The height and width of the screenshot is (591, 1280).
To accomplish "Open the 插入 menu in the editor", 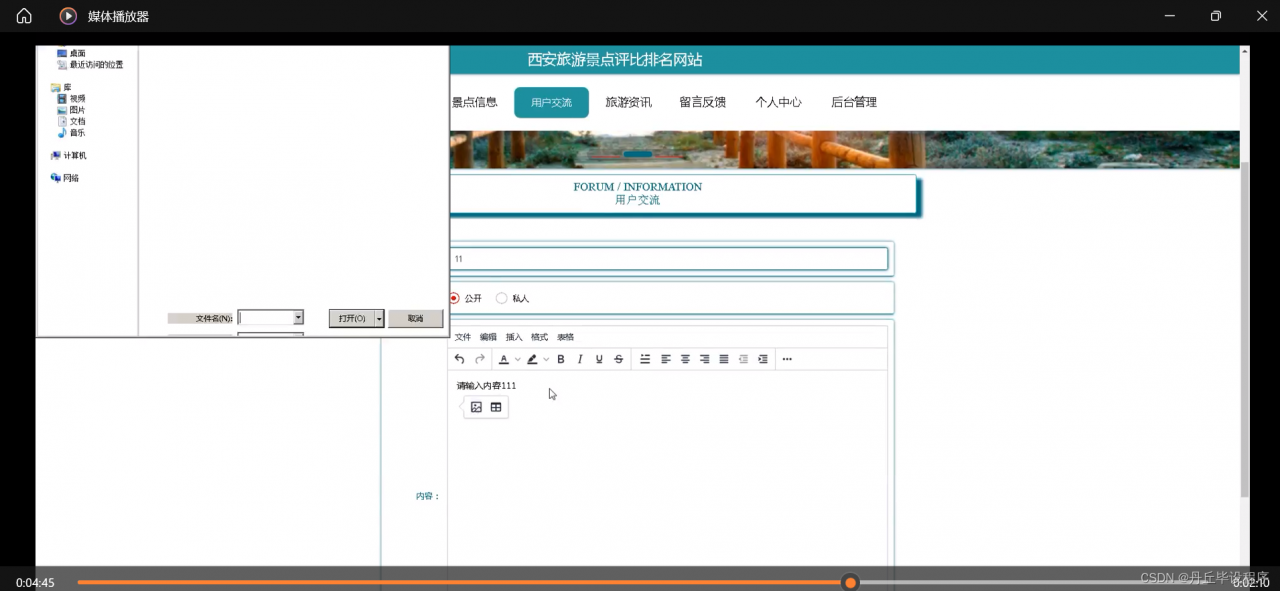I will click(x=514, y=337).
